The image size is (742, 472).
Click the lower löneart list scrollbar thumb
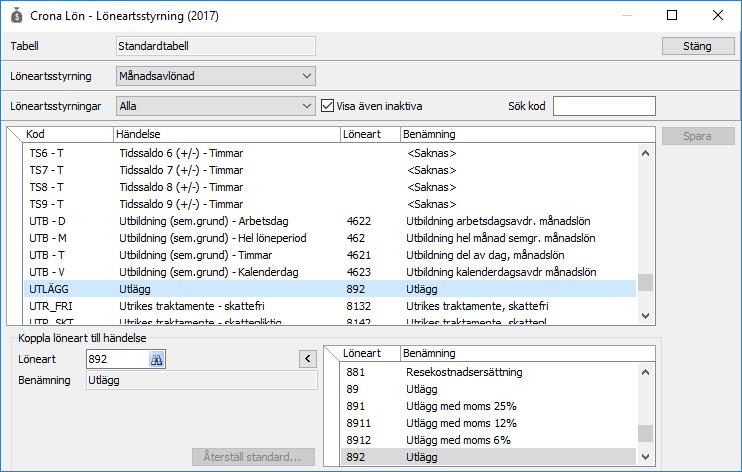pyautogui.click(x=645, y=434)
